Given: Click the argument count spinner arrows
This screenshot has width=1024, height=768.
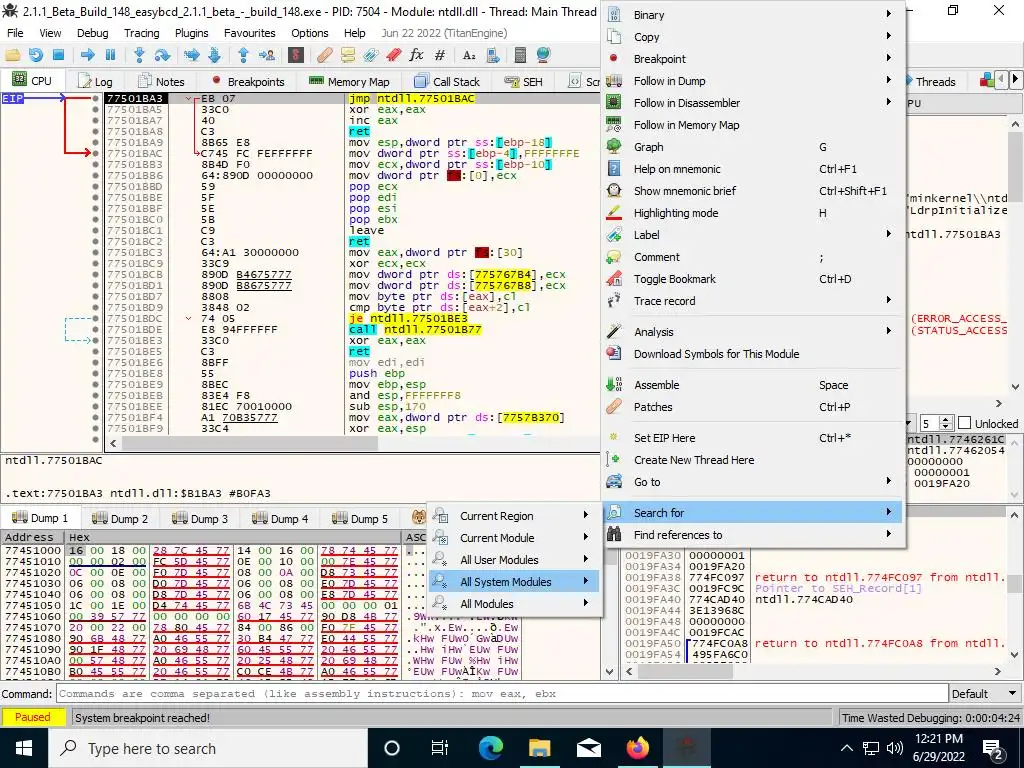Looking at the screenshot, I should click(946, 423).
